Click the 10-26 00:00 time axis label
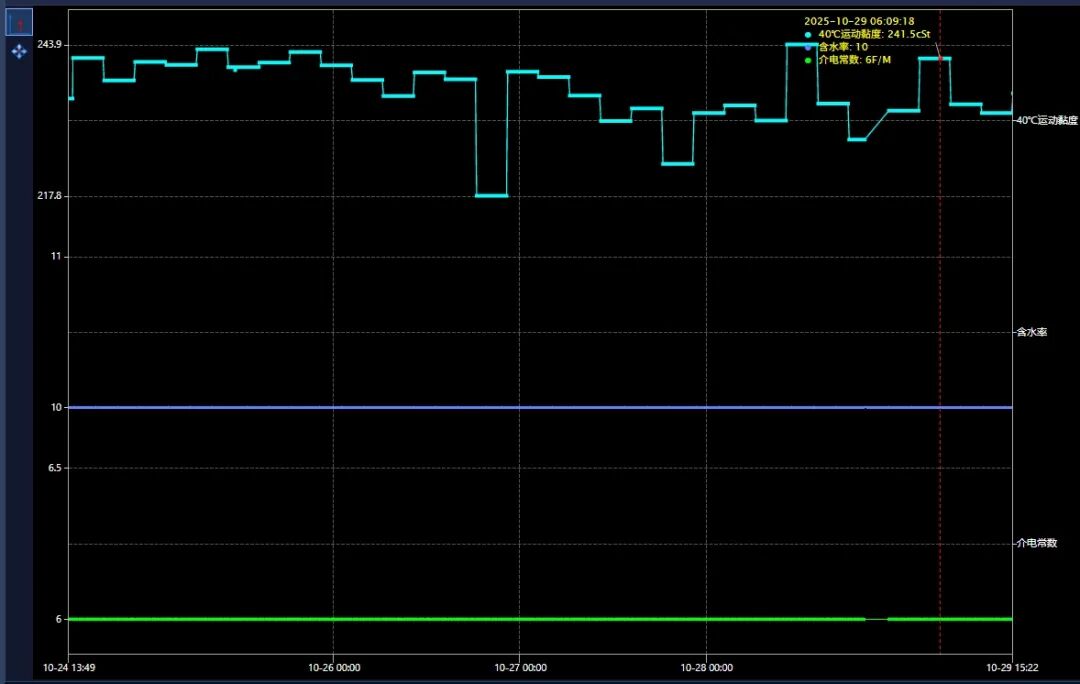 (x=334, y=667)
